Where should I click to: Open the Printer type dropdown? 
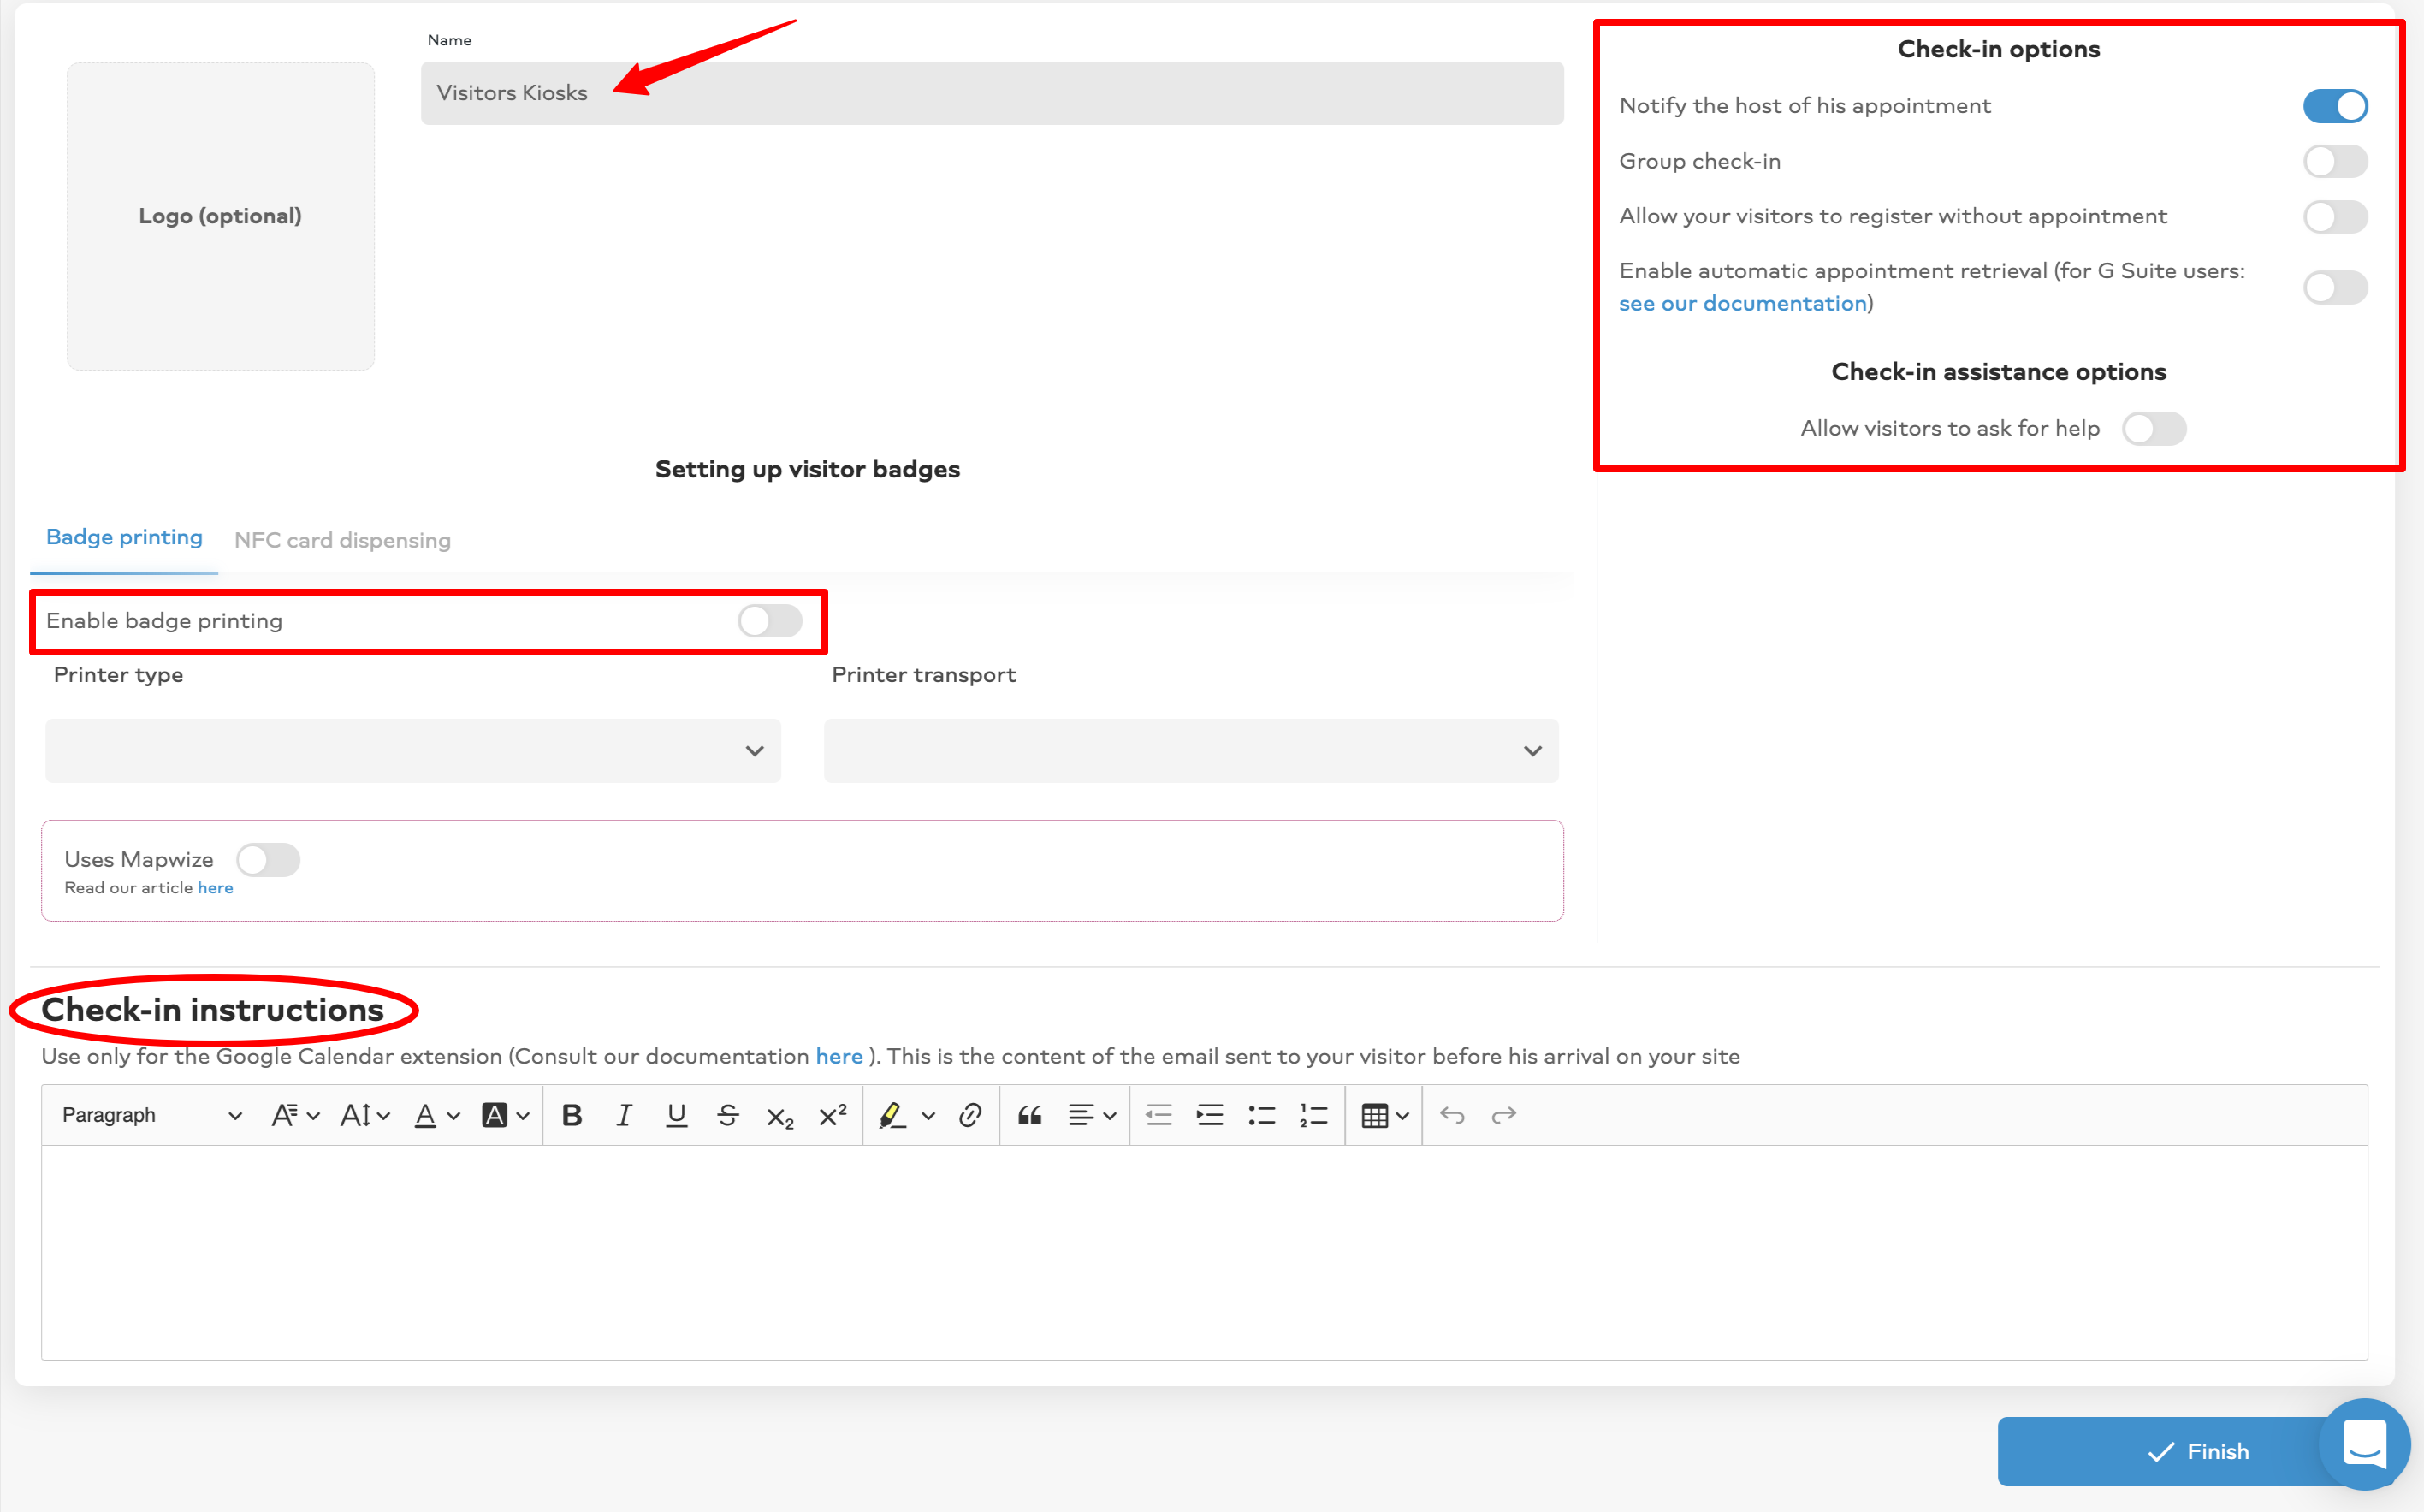click(x=413, y=751)
